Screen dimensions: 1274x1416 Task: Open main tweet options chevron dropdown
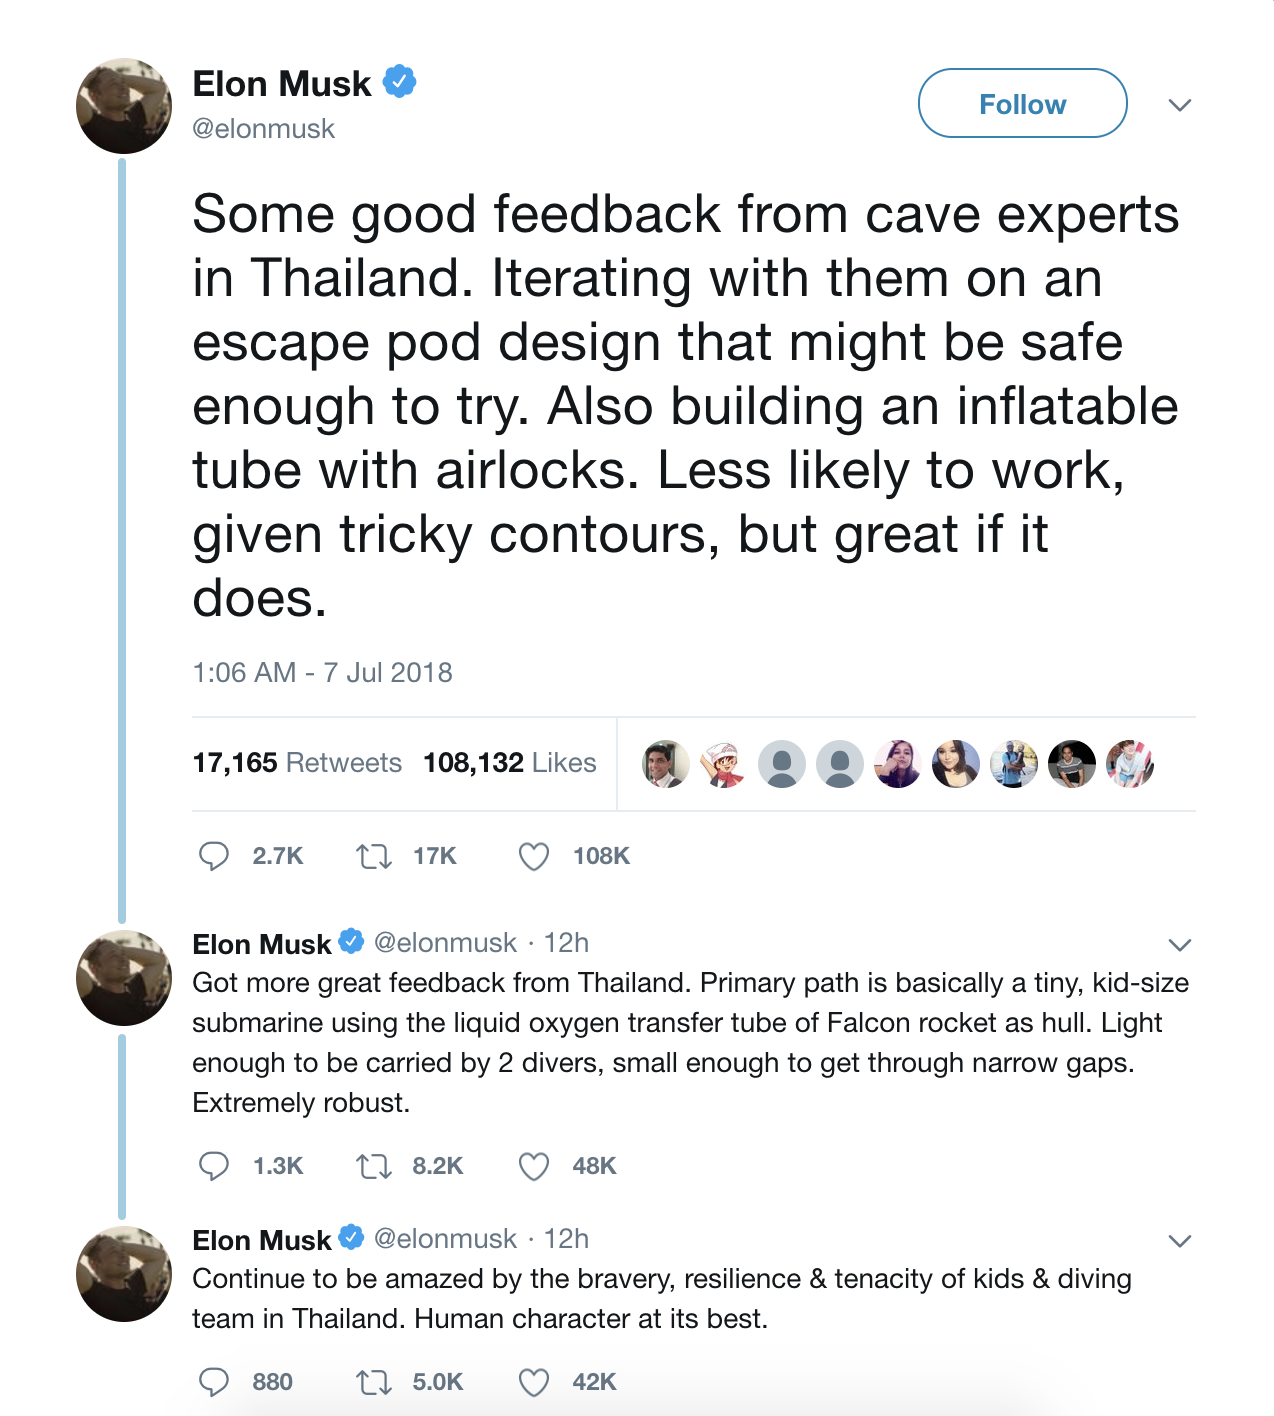tap(1180, 105)
